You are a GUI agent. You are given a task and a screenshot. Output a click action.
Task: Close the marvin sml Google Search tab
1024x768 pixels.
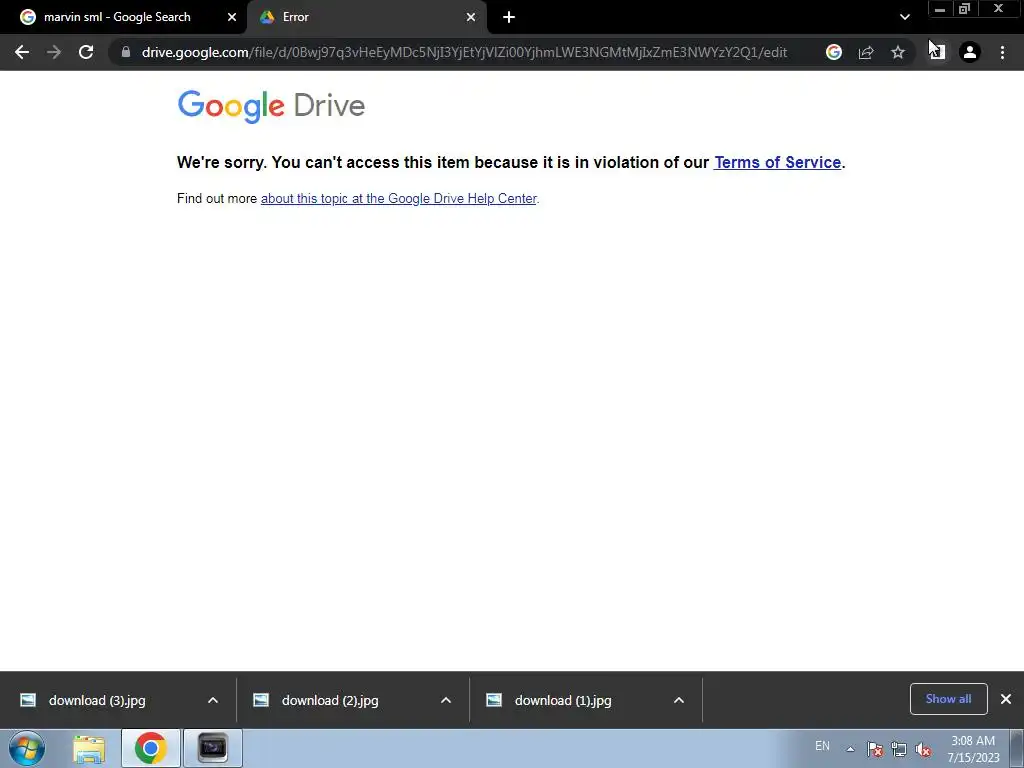click(232, 18)
